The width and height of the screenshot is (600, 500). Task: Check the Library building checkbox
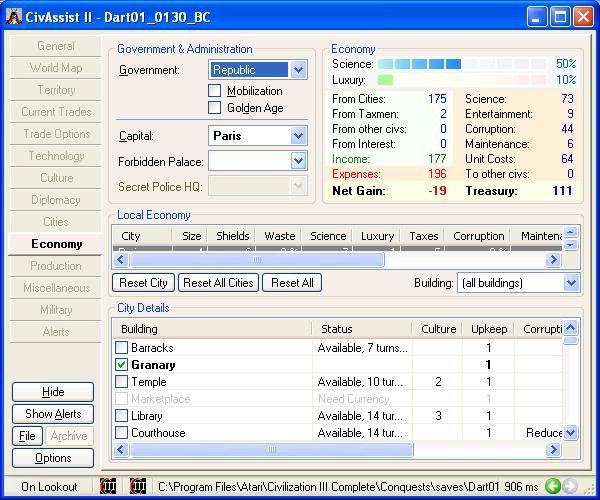(121, 415)
